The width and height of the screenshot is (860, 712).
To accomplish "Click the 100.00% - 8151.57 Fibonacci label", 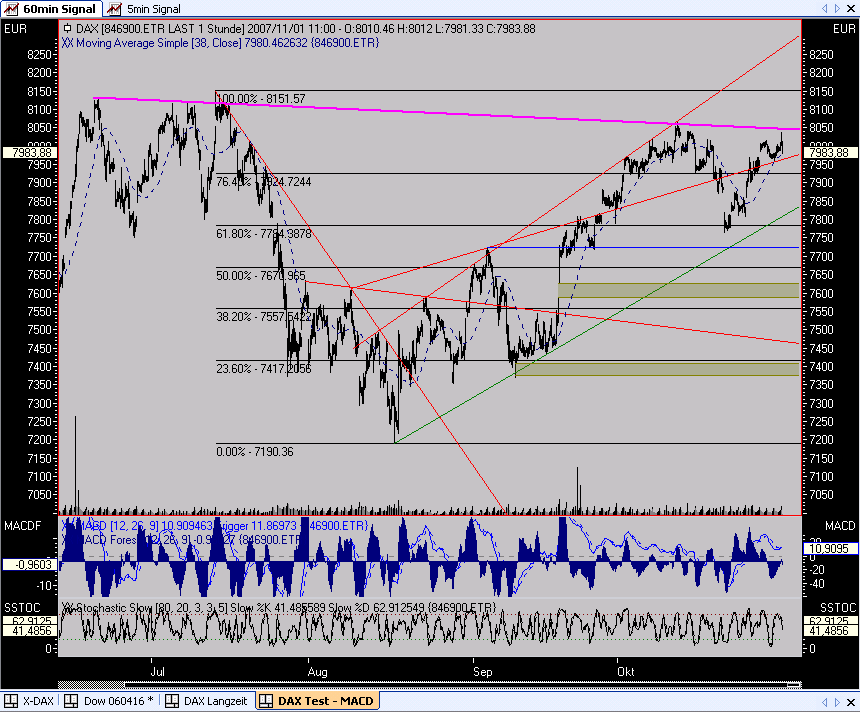I will [262, 99].
